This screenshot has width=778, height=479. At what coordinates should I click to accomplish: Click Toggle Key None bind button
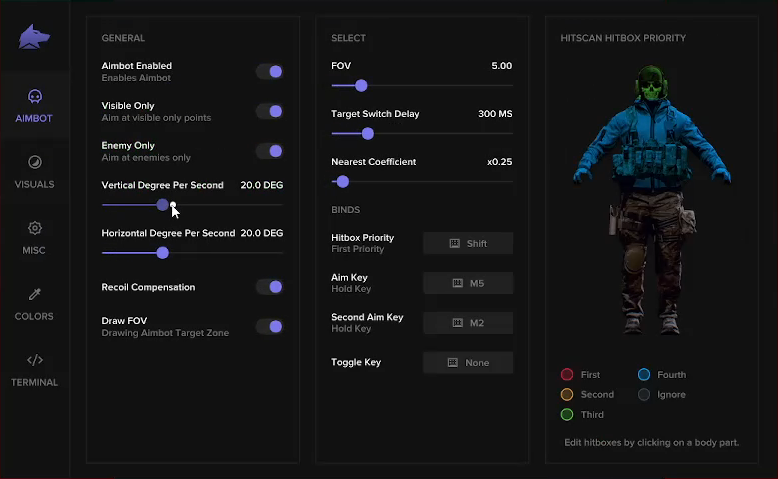(468, 362)
